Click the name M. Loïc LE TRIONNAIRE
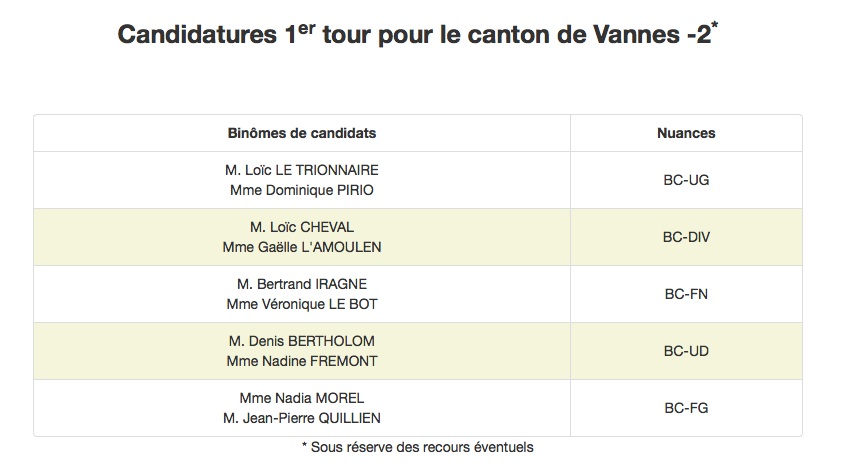 [x=302, y=170]
